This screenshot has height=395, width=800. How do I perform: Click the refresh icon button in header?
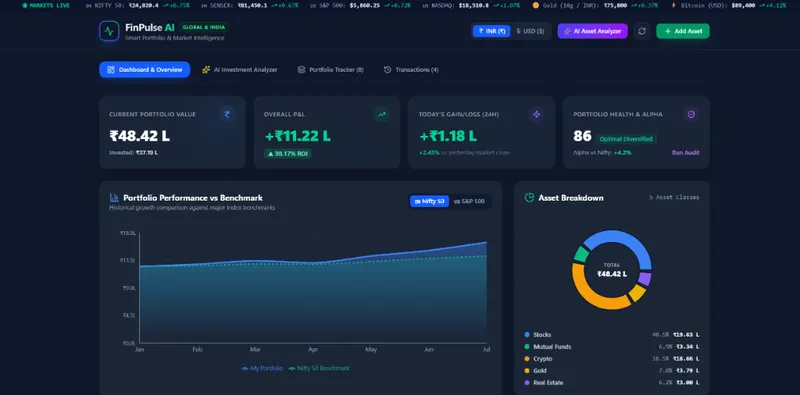(x=642, y=31)
